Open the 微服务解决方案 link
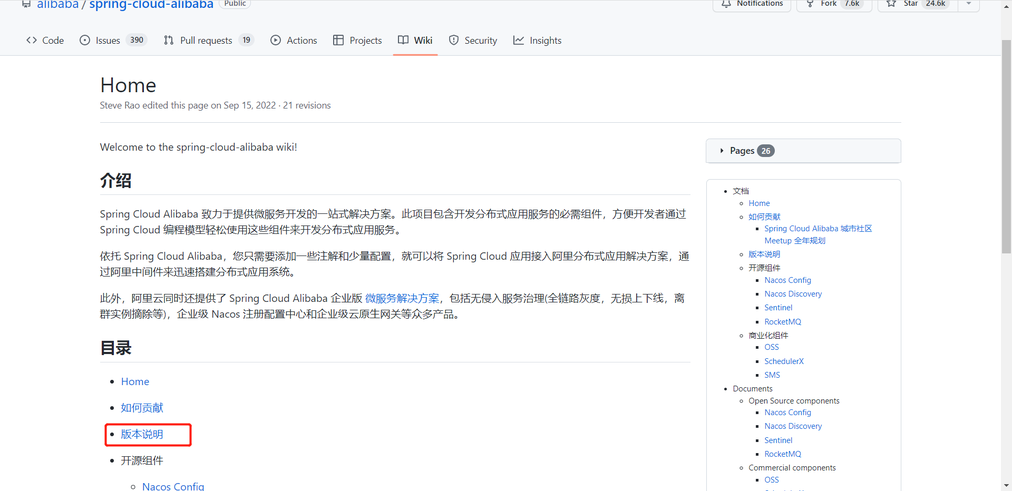Image resolution: width=1012 pixels, height=491 pixels. [402, 298]
